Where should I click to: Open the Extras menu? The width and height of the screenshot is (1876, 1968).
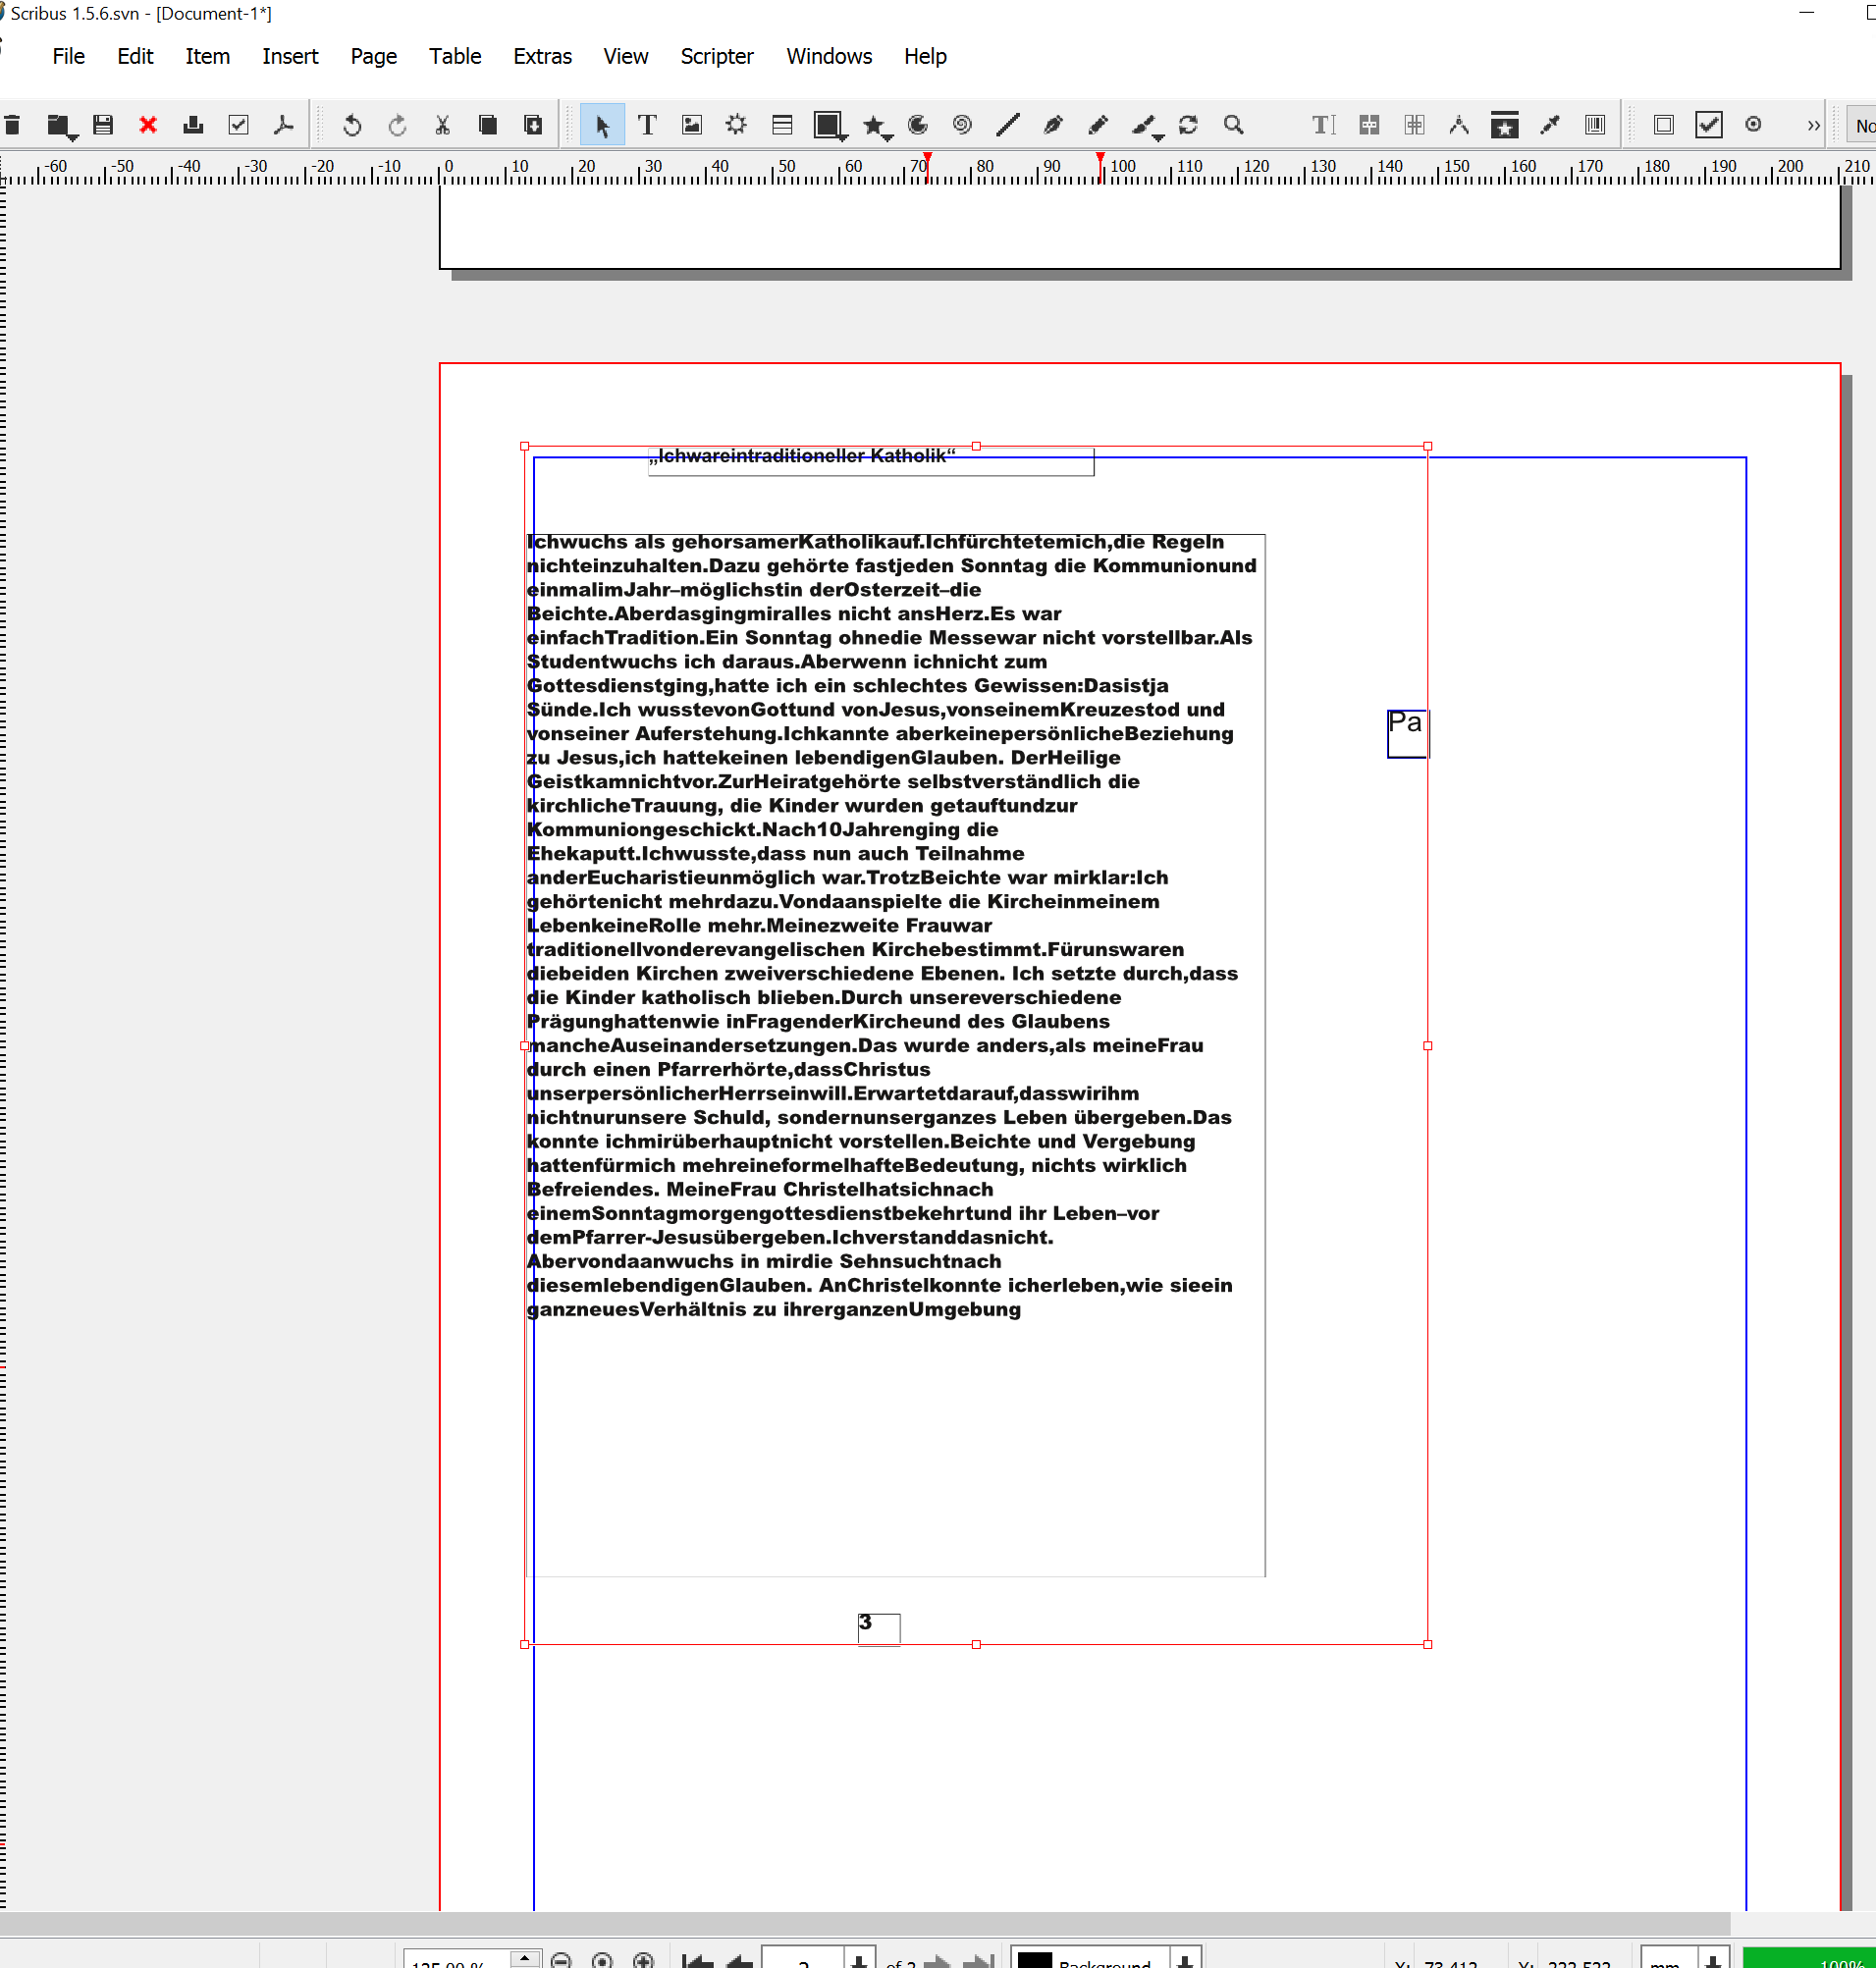point(542,56)
